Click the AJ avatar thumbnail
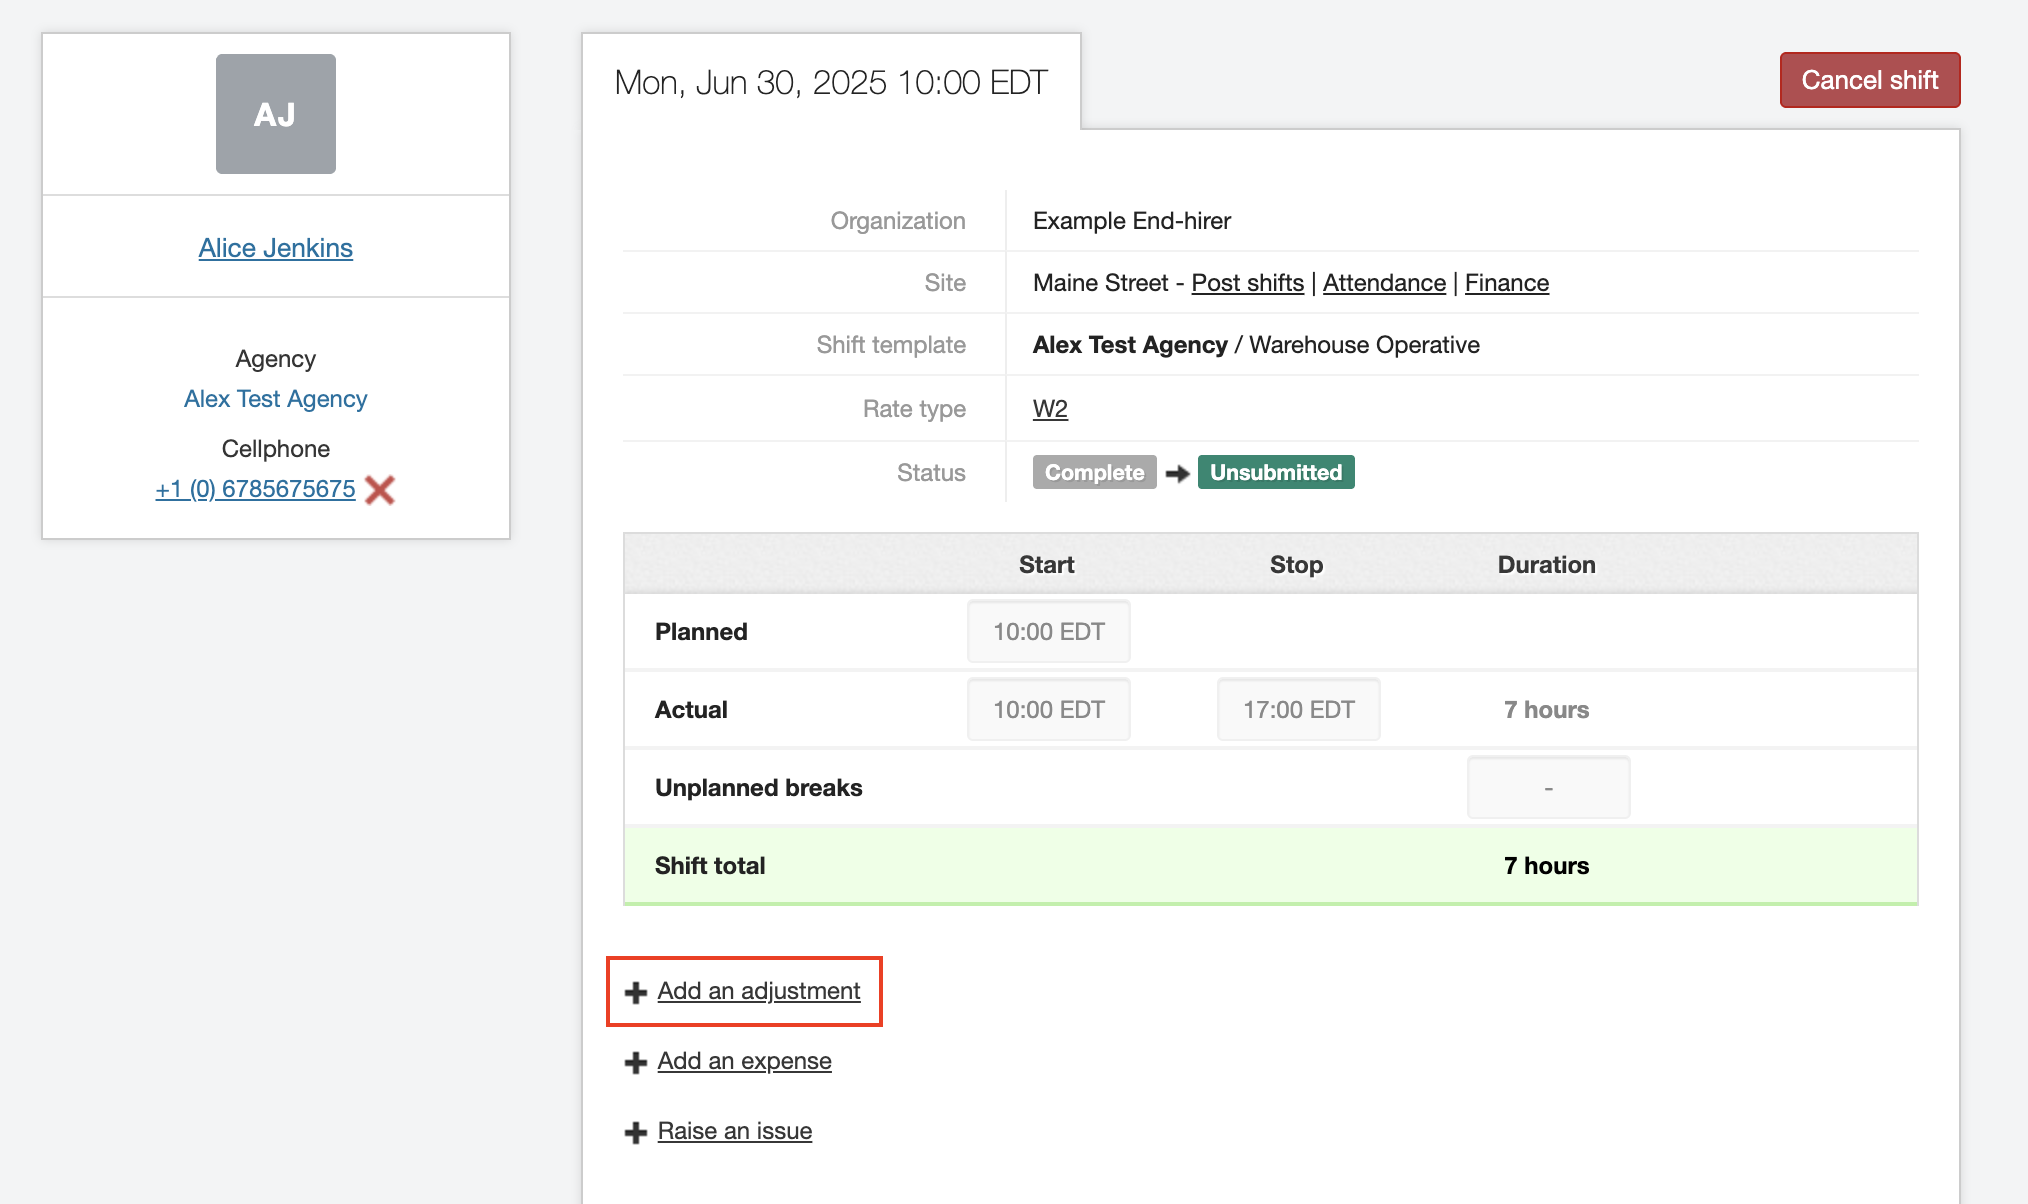This screenshot has width=2028, height=1204. (275, 114)
